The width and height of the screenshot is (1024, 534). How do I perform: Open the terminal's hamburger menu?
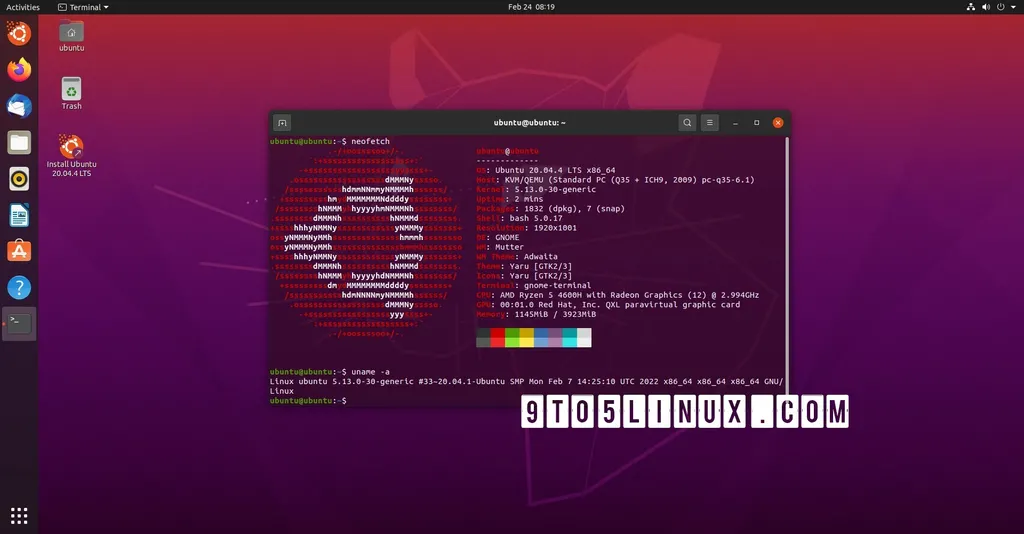(x=710, y=123)
